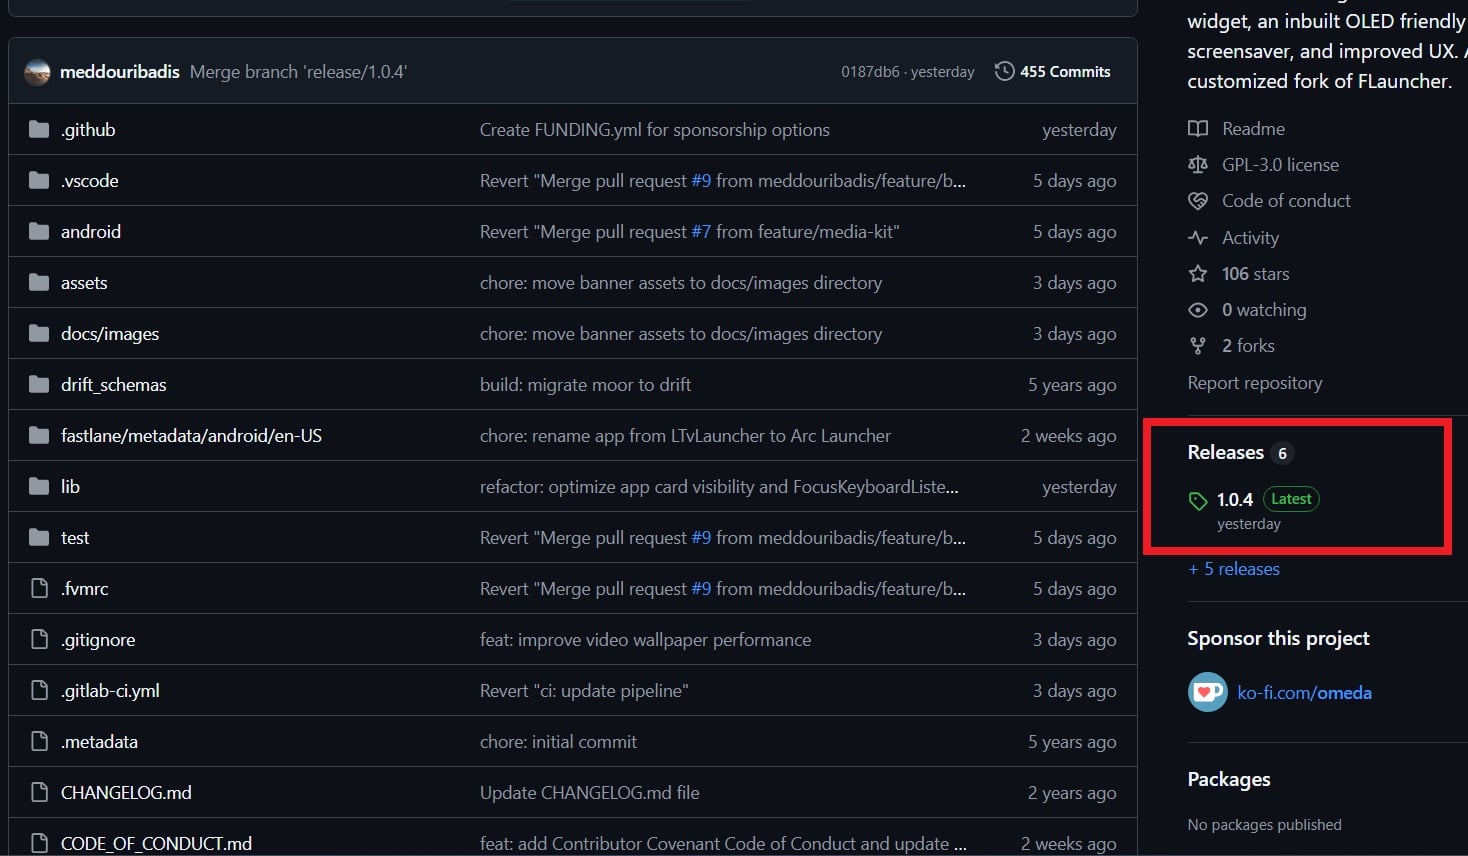Open the Packages heading
Image resolution: width=1468 pixels, height=856 pixels.
1229,780
